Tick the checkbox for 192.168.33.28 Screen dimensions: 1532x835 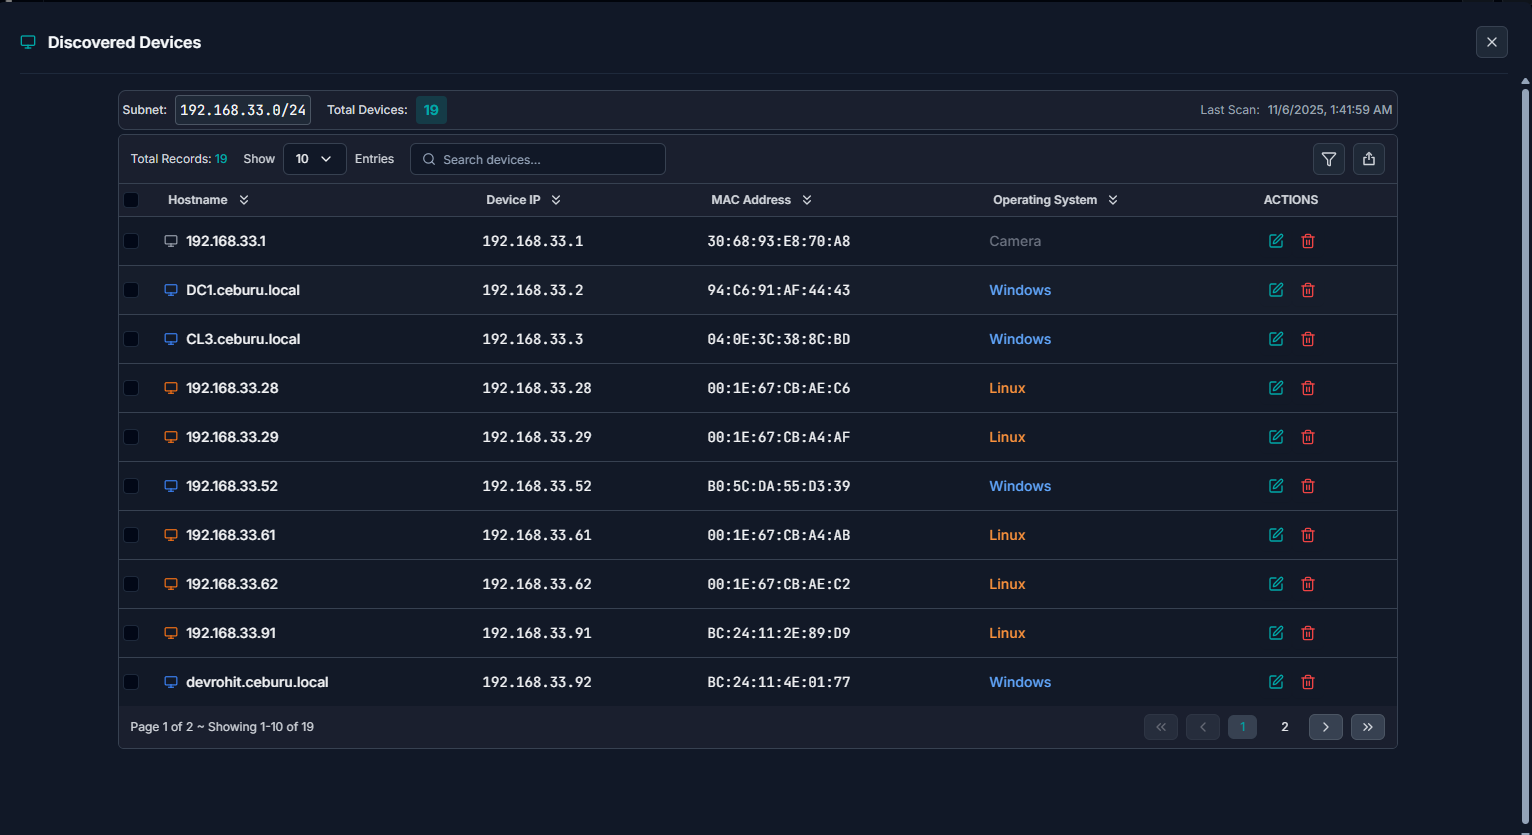(x=131, y=388)
